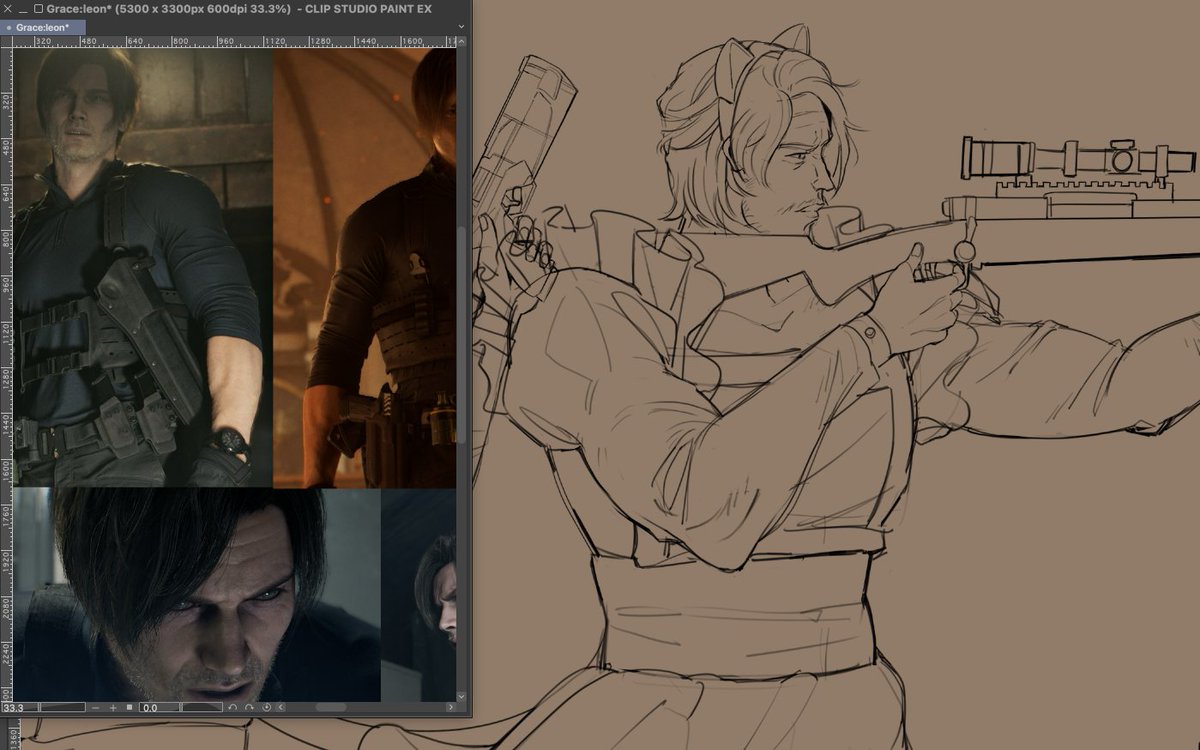Image resolution: width=1200 pixels, height=750 pixels.
Task: Open the canvas tab list dropdown arrow
Action: click(x=461, y=27)
